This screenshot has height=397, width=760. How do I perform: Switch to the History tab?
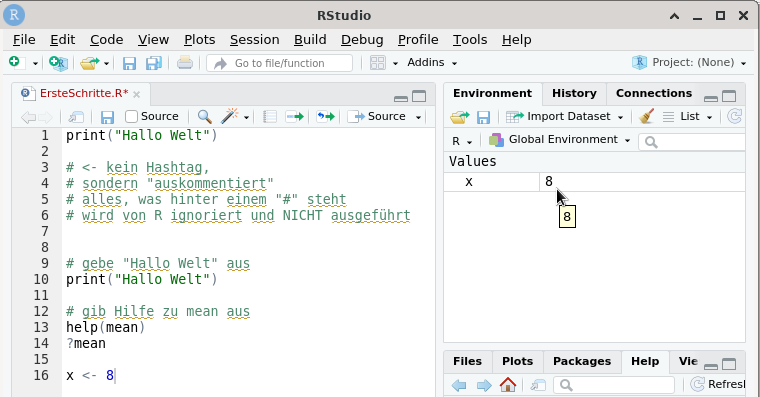coord(574,93)
